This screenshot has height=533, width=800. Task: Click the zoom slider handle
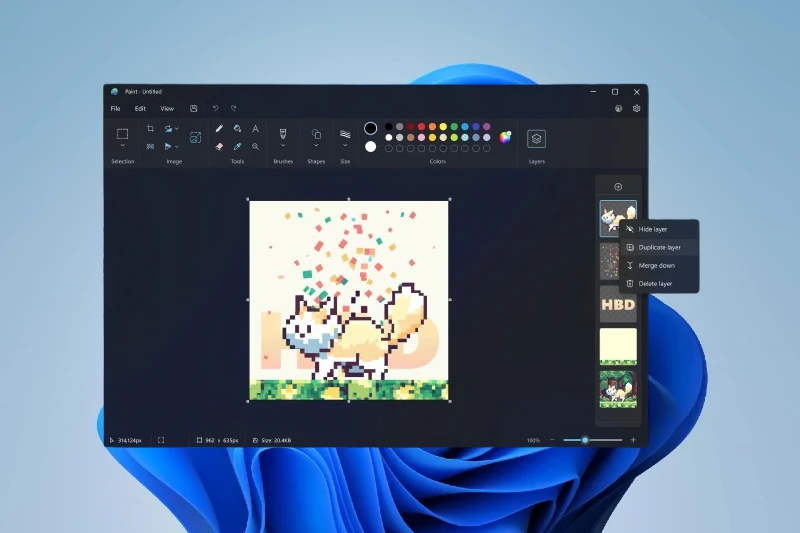point(585,440)
